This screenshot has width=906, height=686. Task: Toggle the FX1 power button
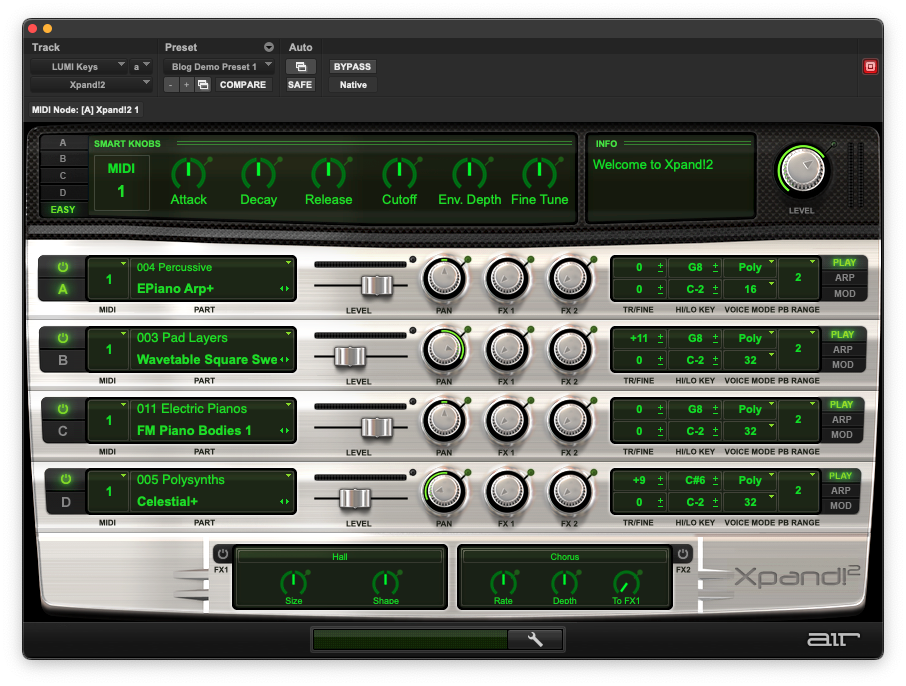(221, 554)
